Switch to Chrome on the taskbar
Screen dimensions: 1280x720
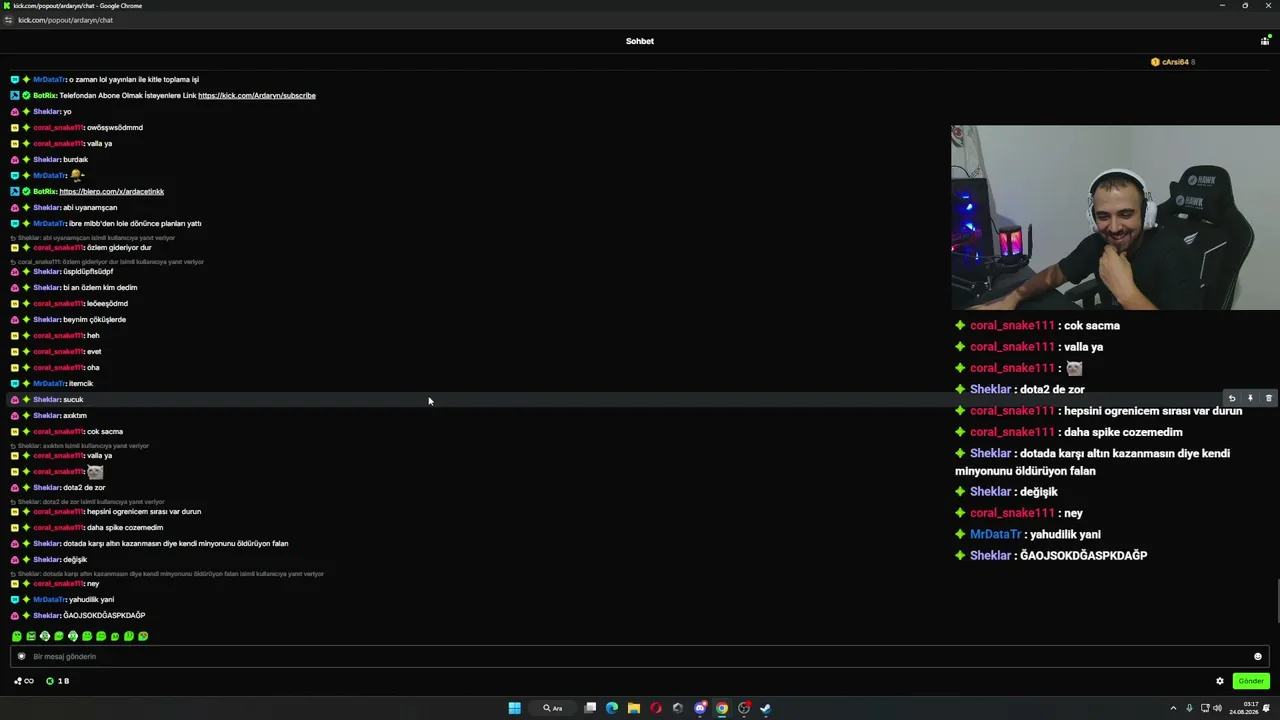pyautogui.click(x=721, y=708)
